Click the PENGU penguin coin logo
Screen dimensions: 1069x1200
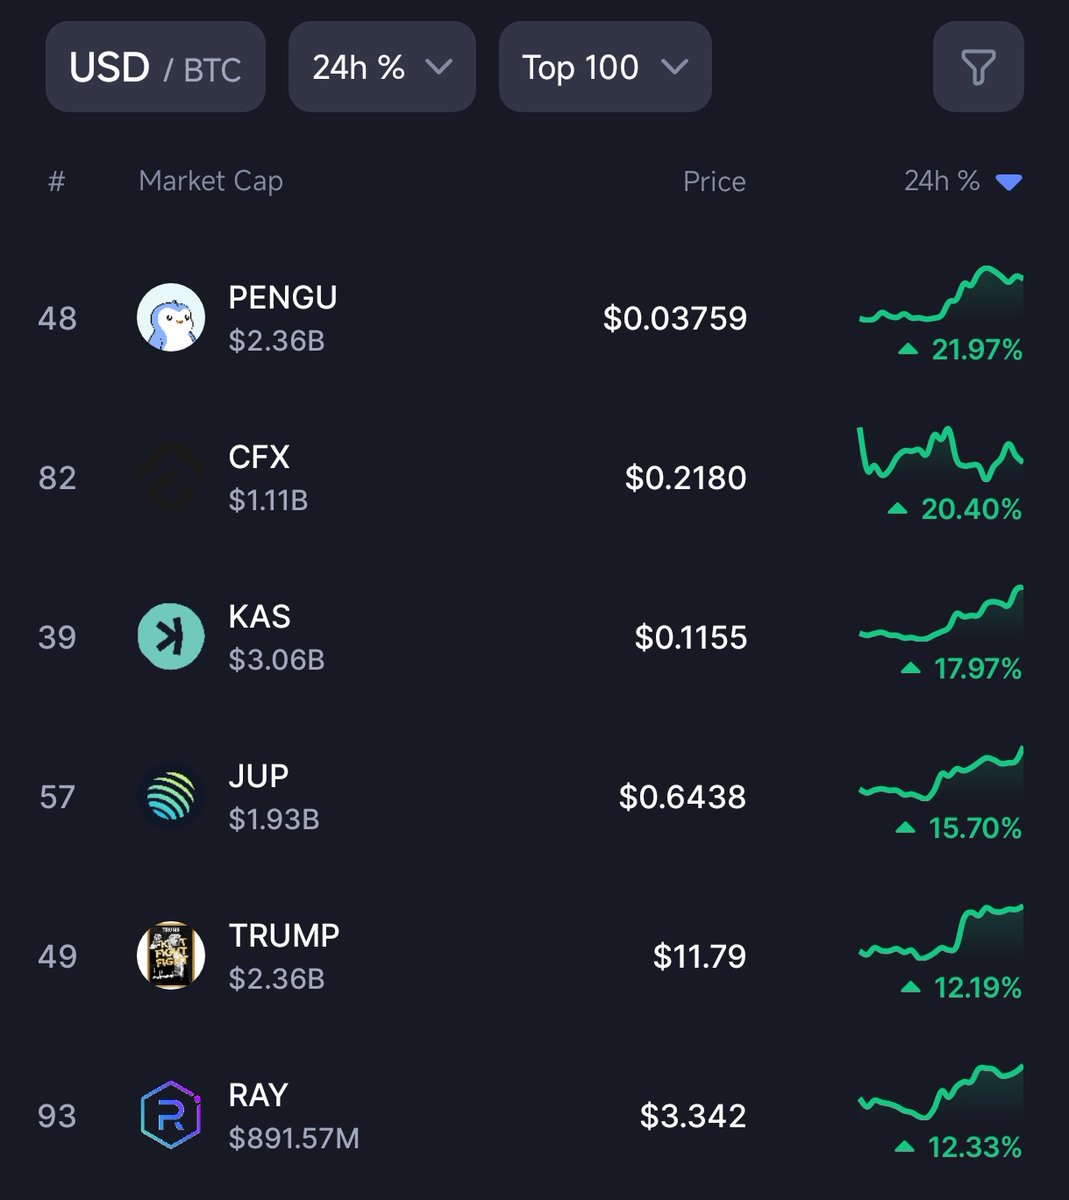pyautogui.click(x=171, y=318)
